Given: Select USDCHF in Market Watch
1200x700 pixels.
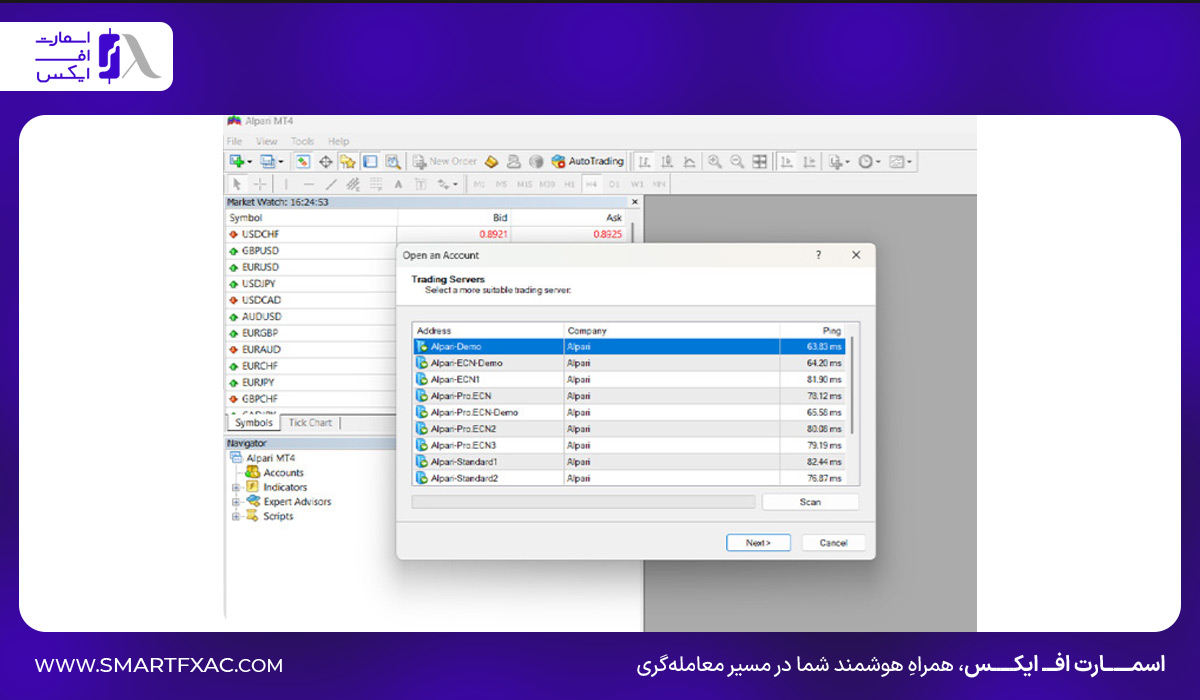Looking at the screenshot, I should pyautogui.click(x=311, y=234).
